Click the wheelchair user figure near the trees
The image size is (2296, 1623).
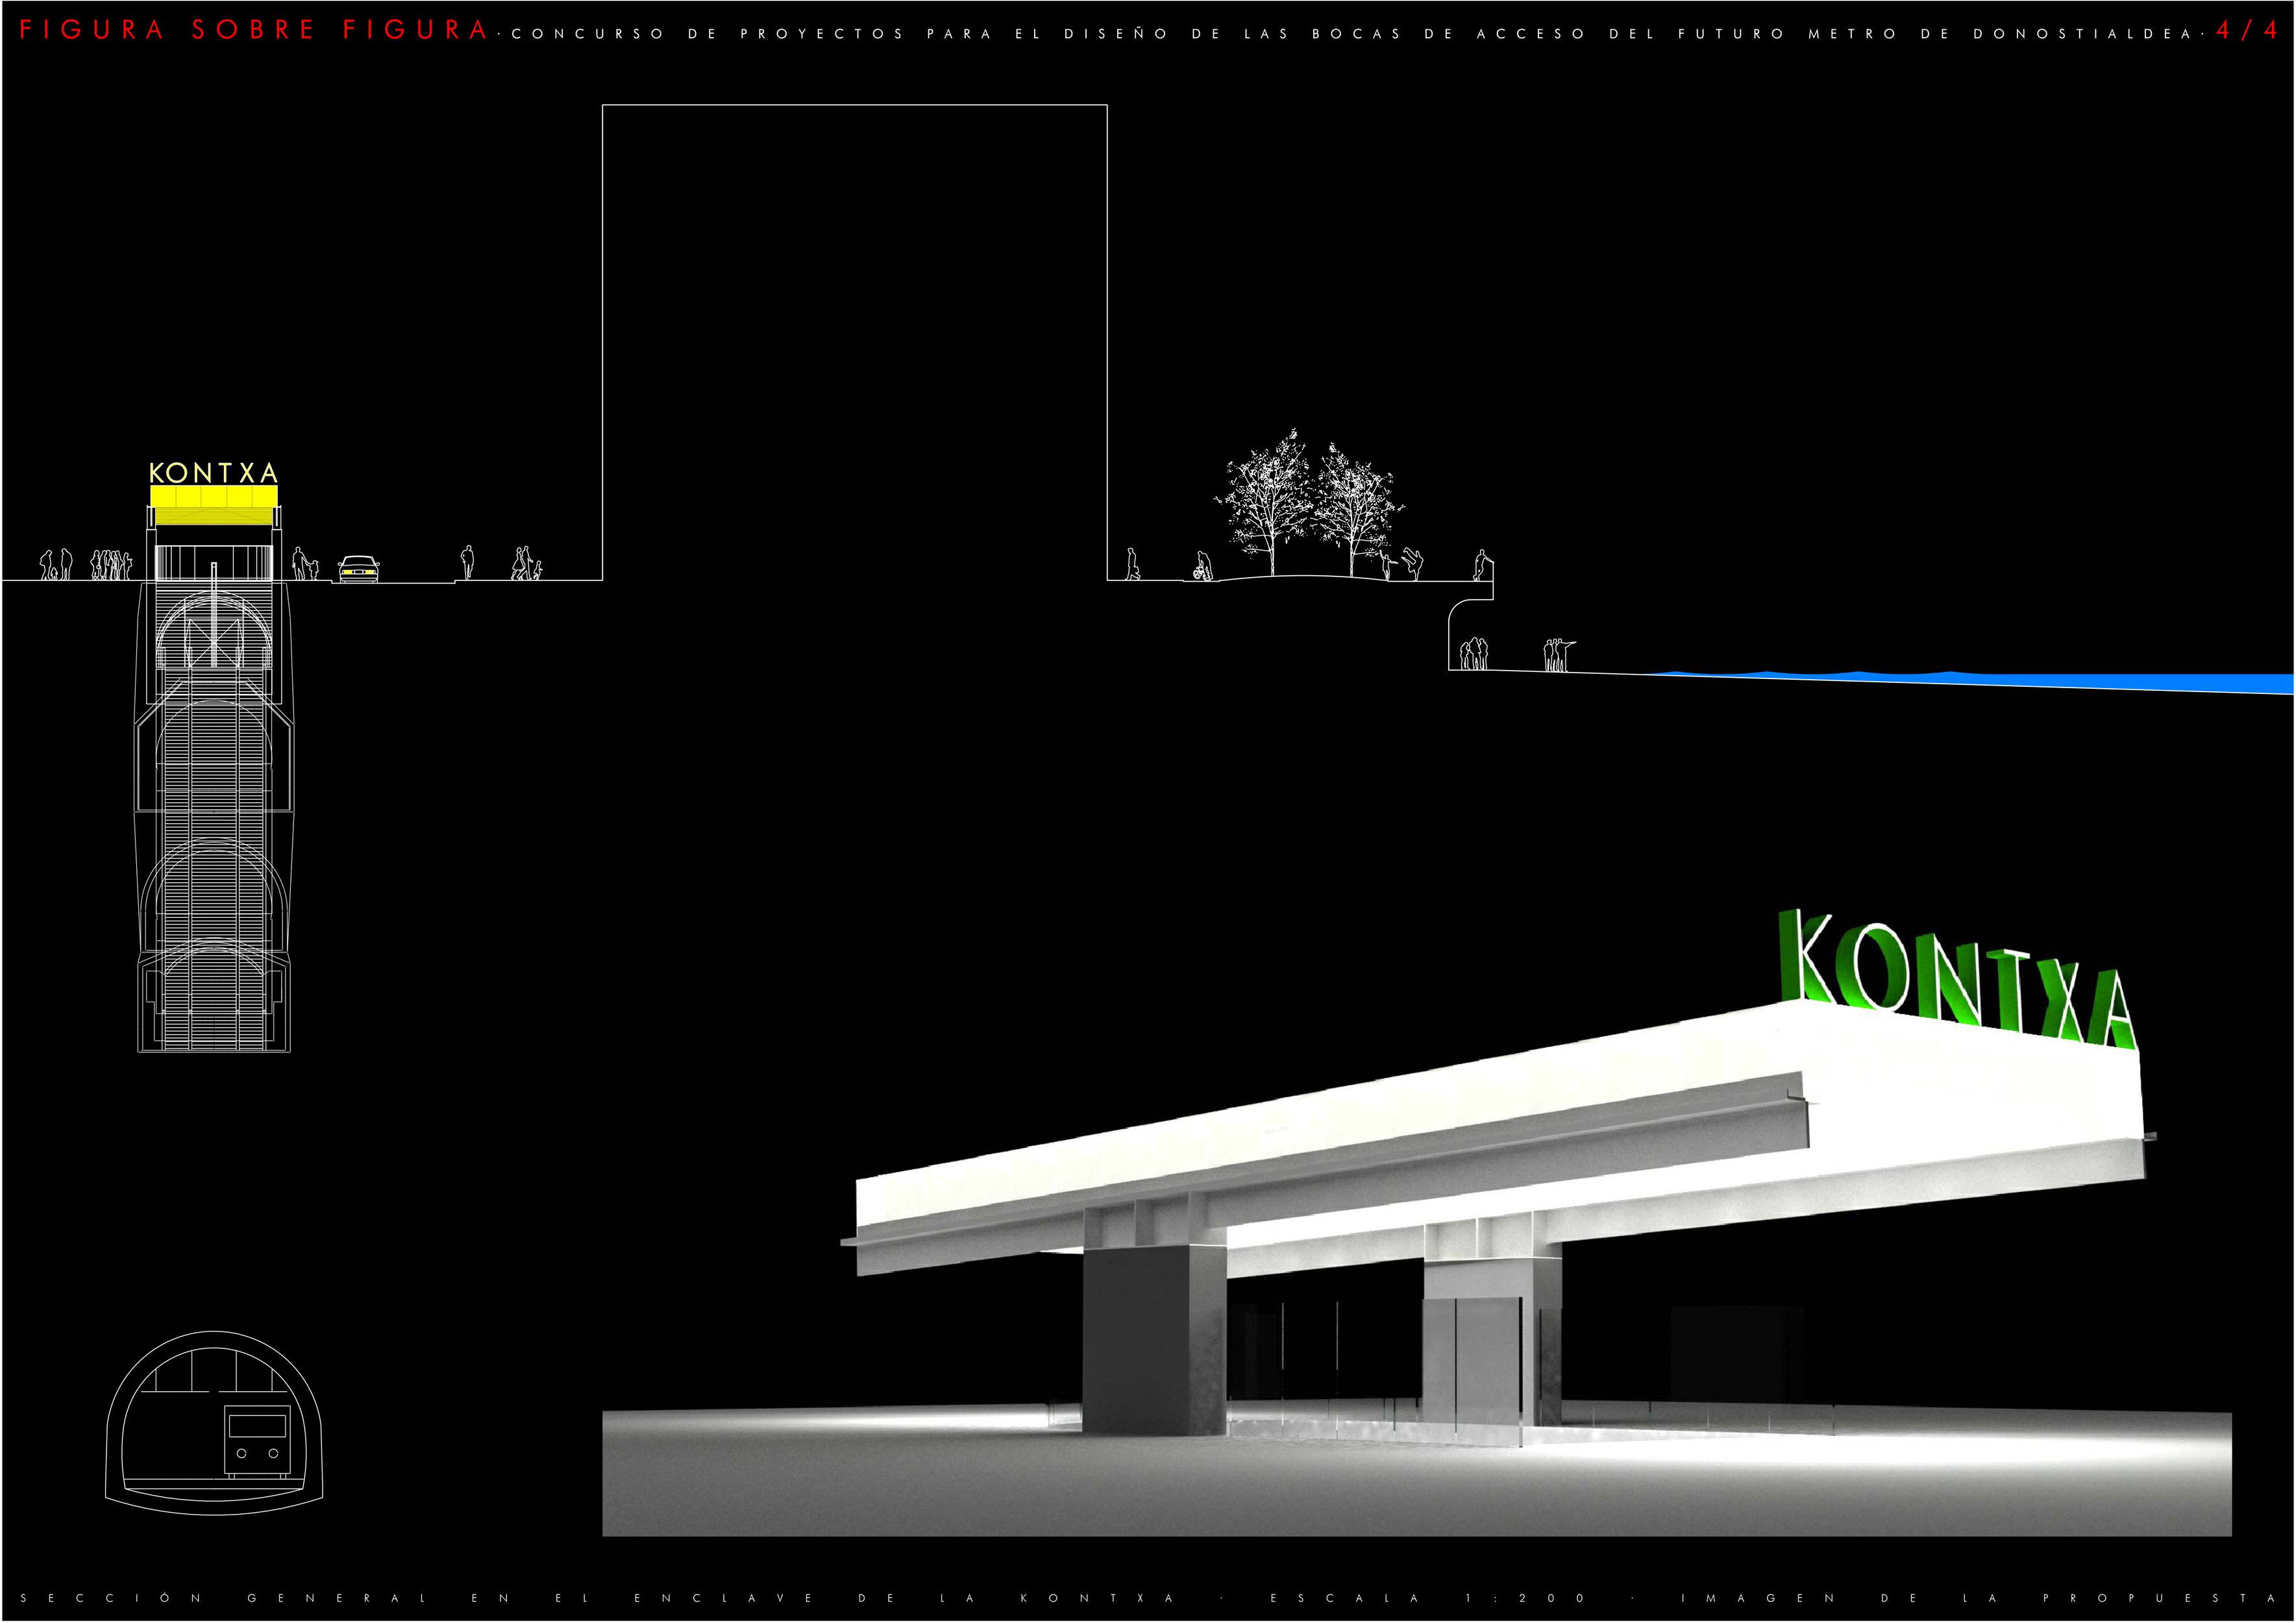(x=1202, y=566)
